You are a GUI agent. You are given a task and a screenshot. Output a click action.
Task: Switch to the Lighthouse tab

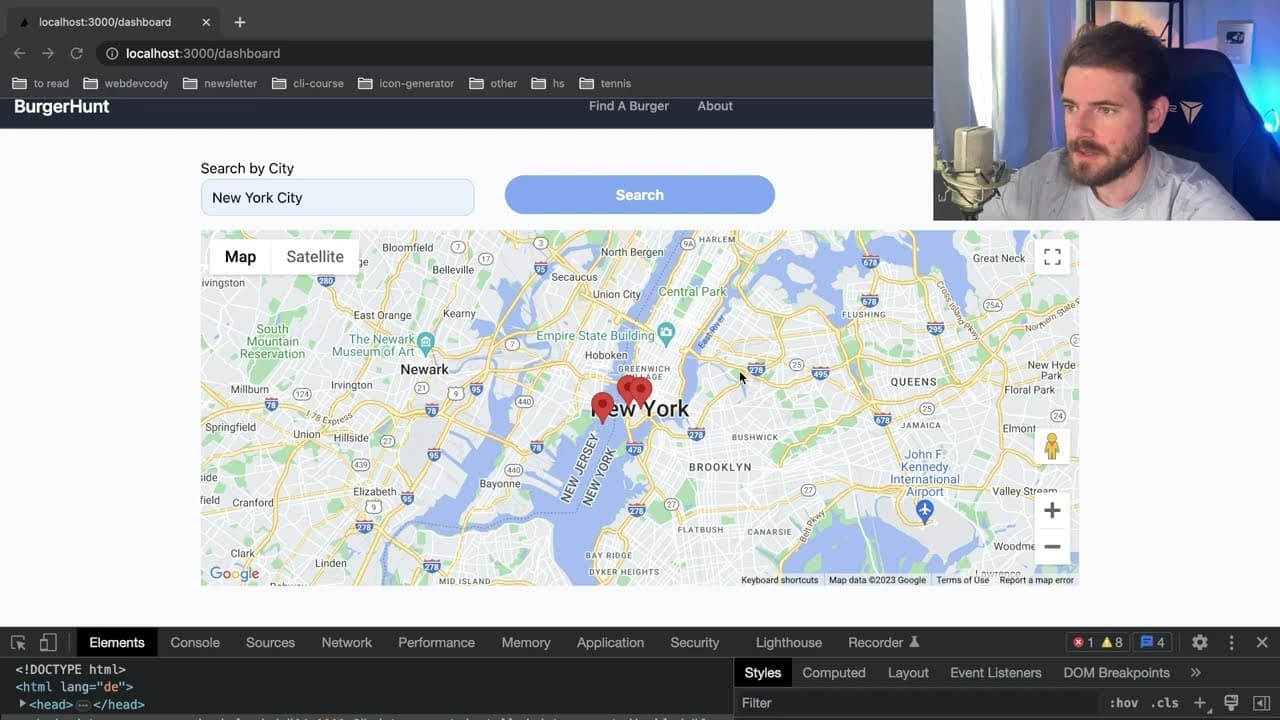(x=789, y=643)
